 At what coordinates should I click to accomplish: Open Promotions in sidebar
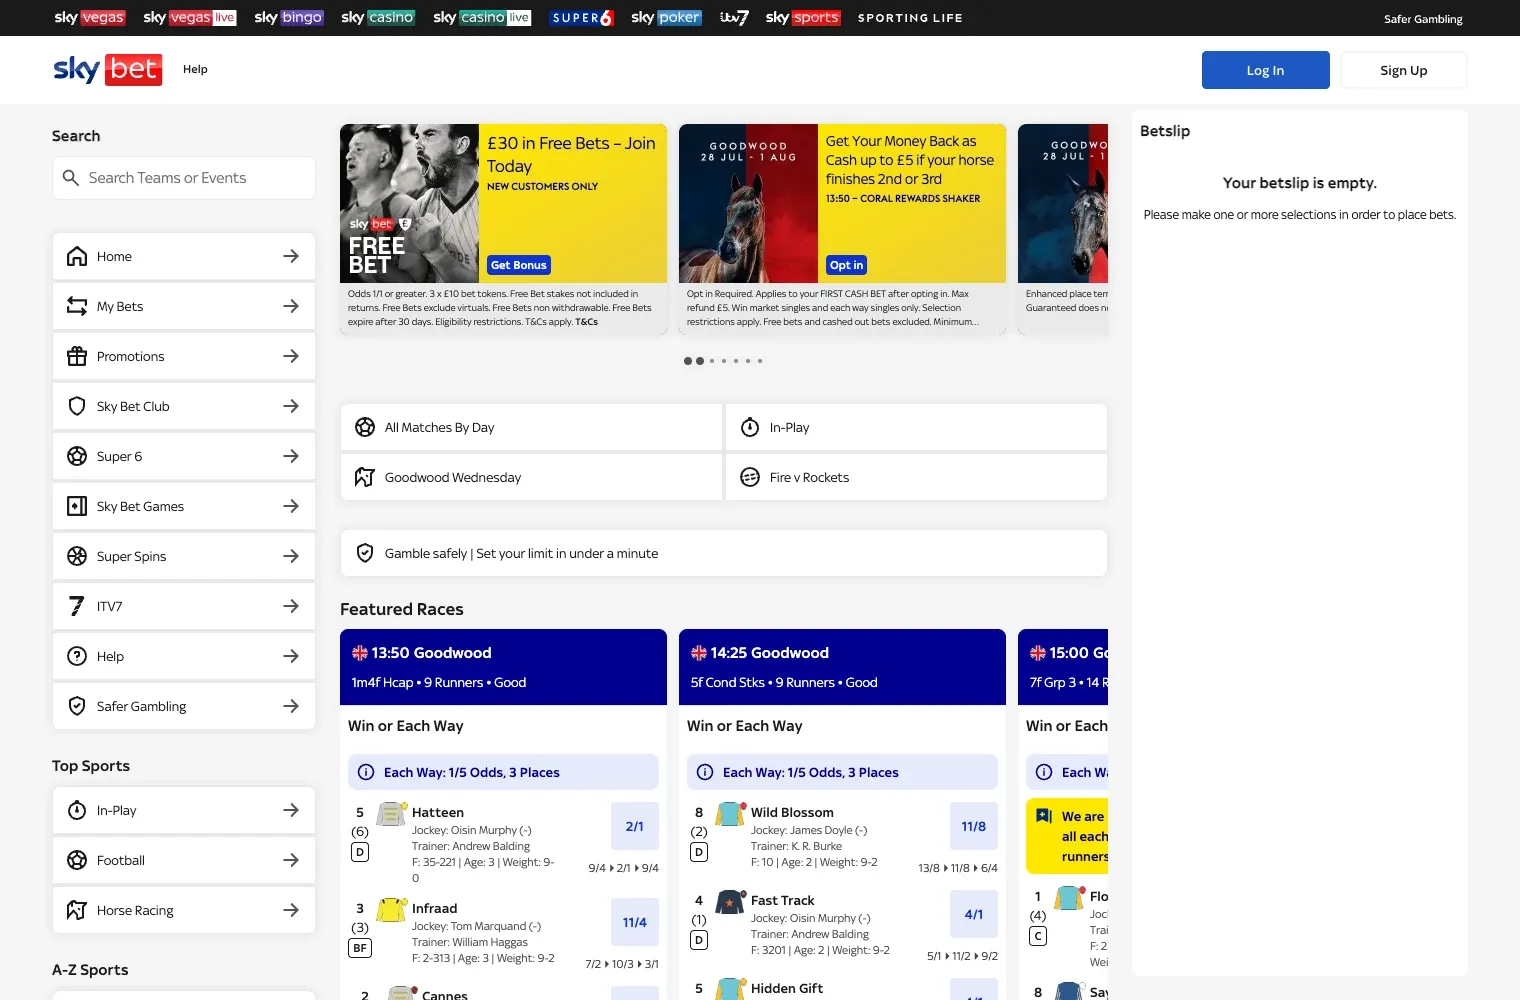184,356
